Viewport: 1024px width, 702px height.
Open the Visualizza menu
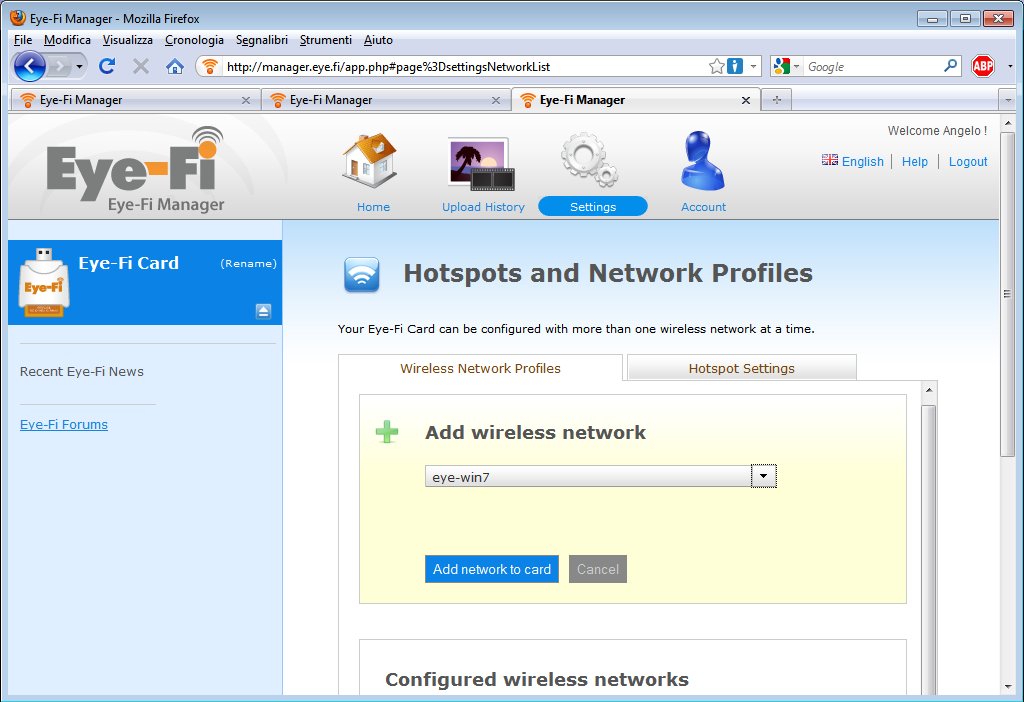(127, 40)
